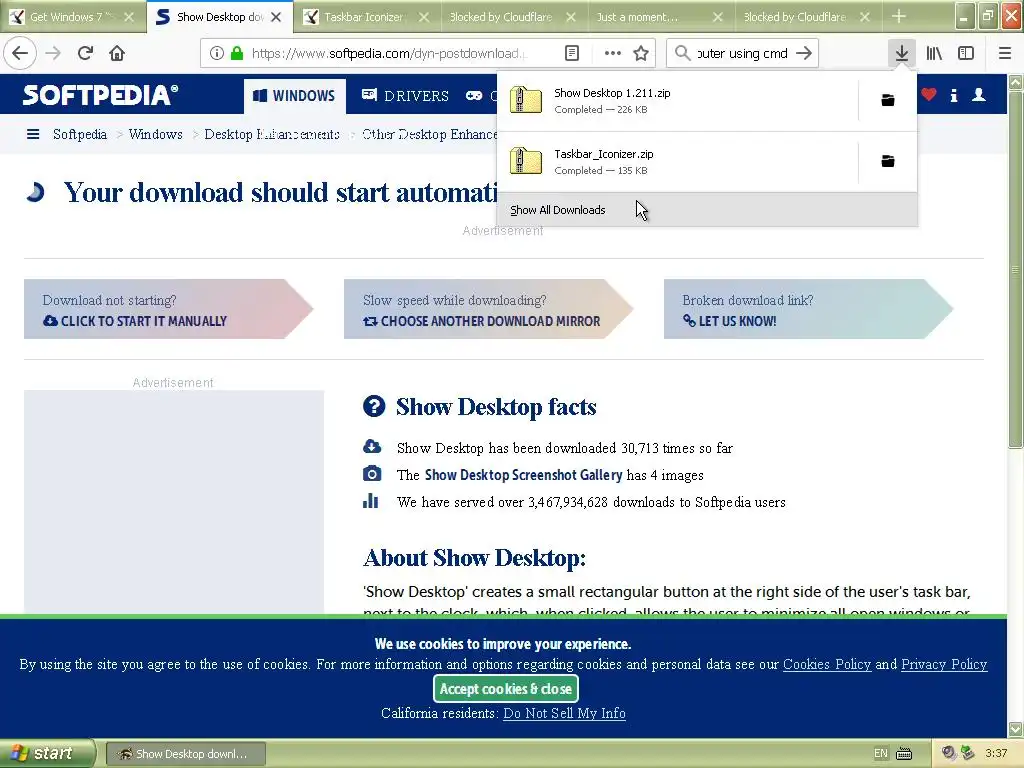Viewport: 1024px width, 768px height.
Task: Click the Windows breadcrumb link
Action: (x=155, y=134)
